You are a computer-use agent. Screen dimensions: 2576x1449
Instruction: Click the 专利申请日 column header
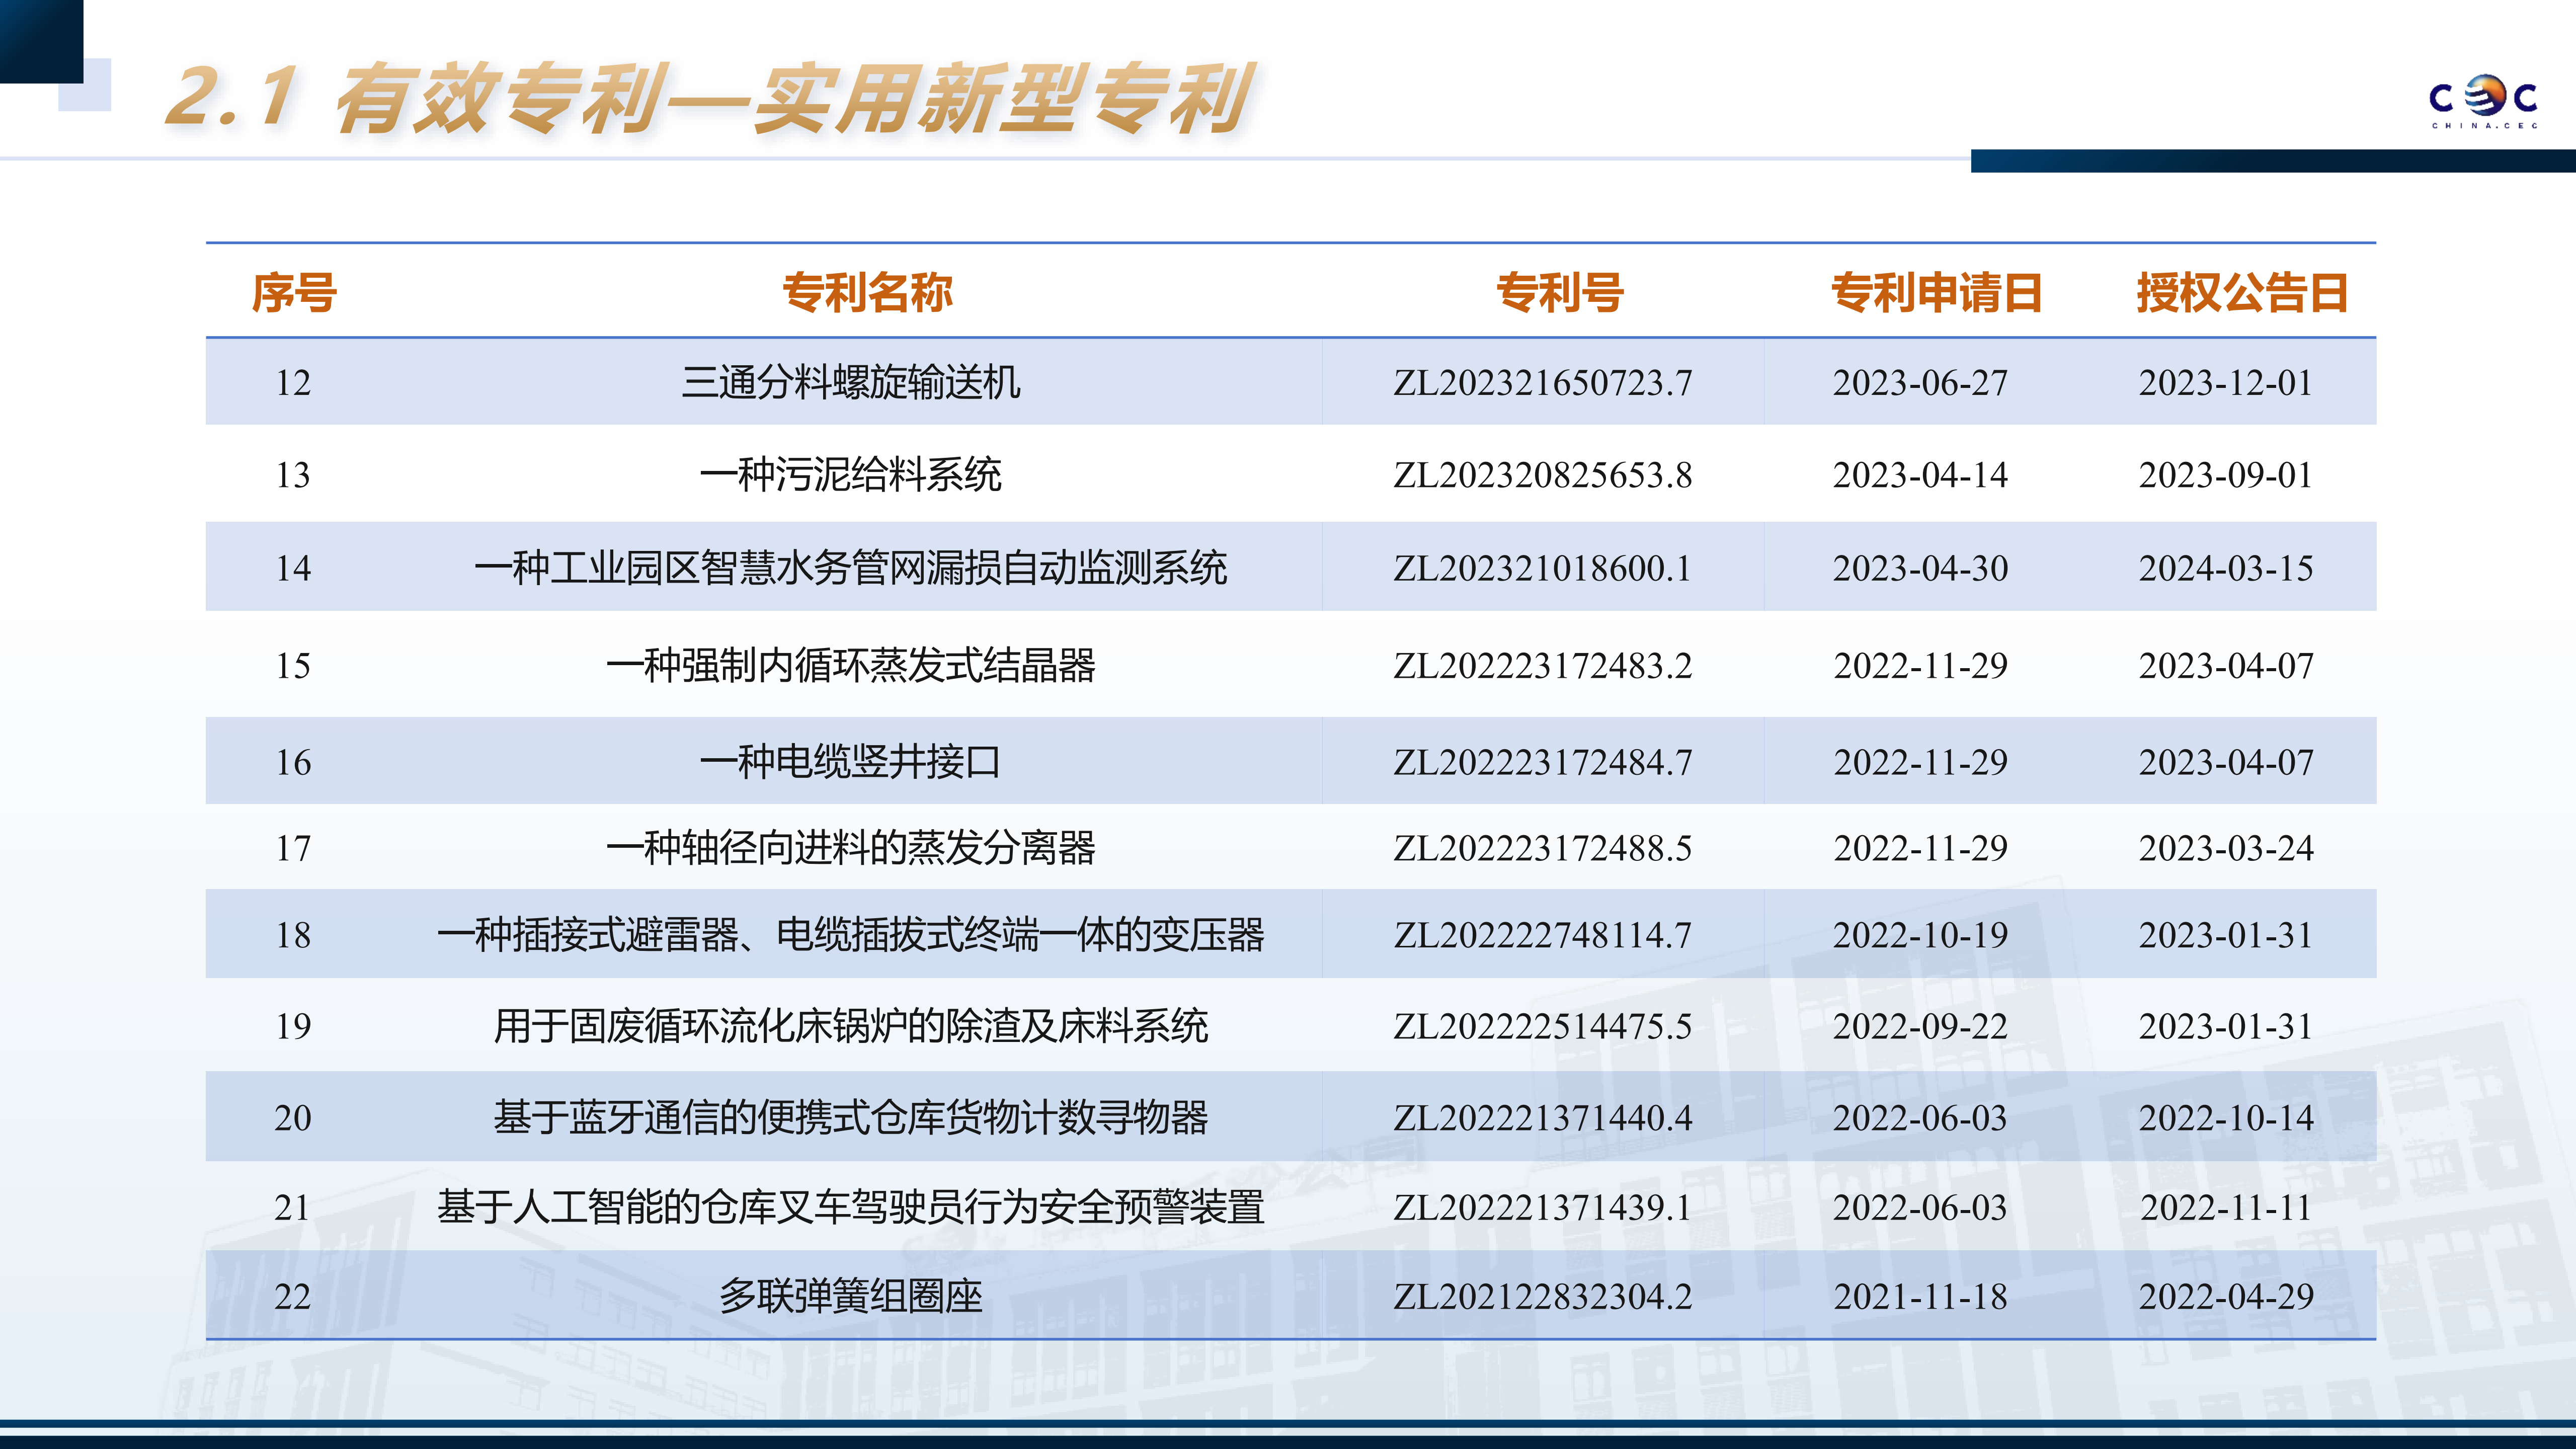(1936, 293)
